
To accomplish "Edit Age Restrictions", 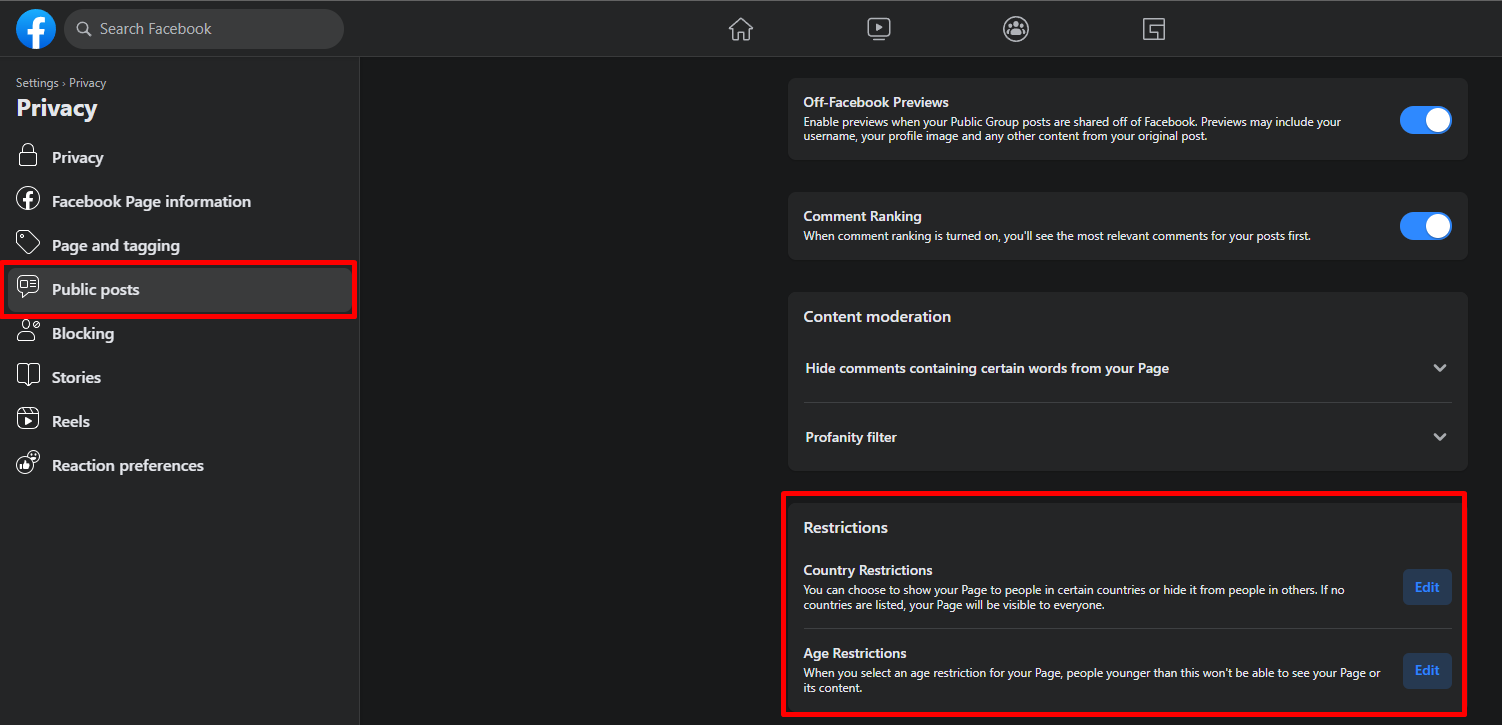I will pyautogui.click(x=1427, y=670).
